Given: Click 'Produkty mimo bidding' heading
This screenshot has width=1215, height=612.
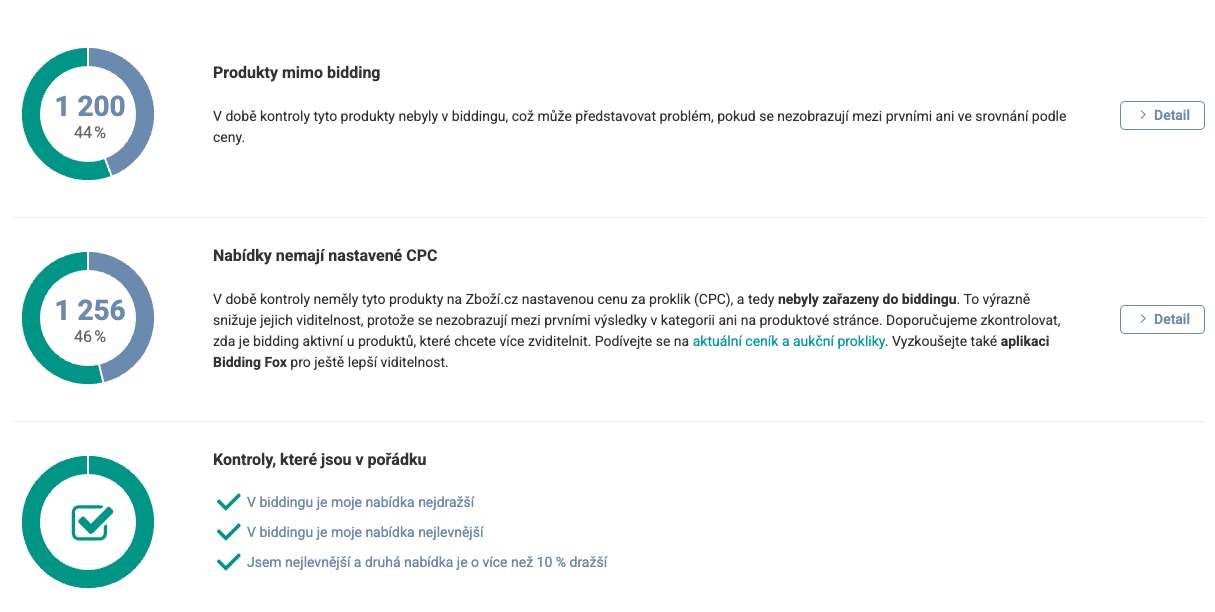Looking at the screenshot, I should (x=296, y=73).
